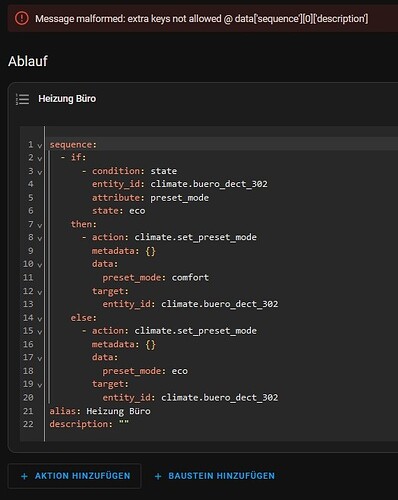Viewport: 398px width, 500px height.
Task: Collapse the fold arrow at line 1
Action: click(x=40, y=146)
